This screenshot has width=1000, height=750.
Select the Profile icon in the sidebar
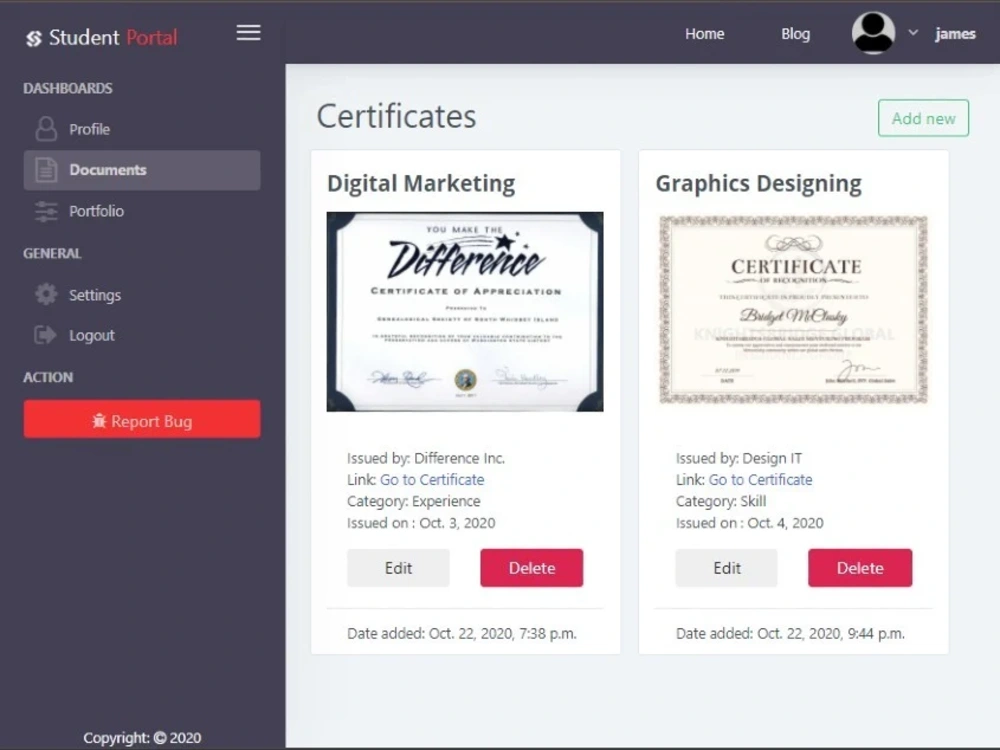click(x=48, y=128)
